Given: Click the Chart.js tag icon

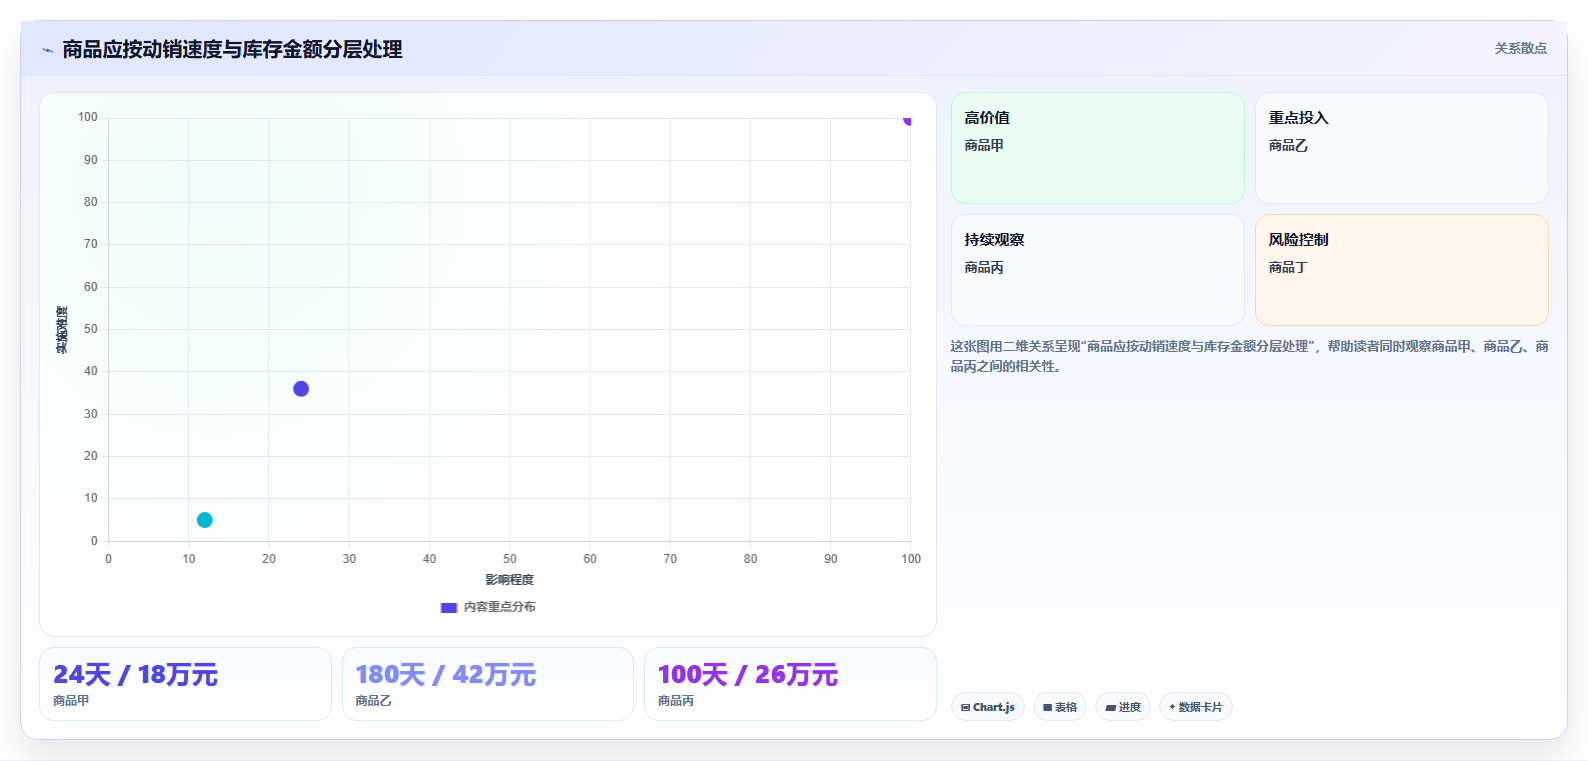Looking at the screenshot, I should coord(965,708).
